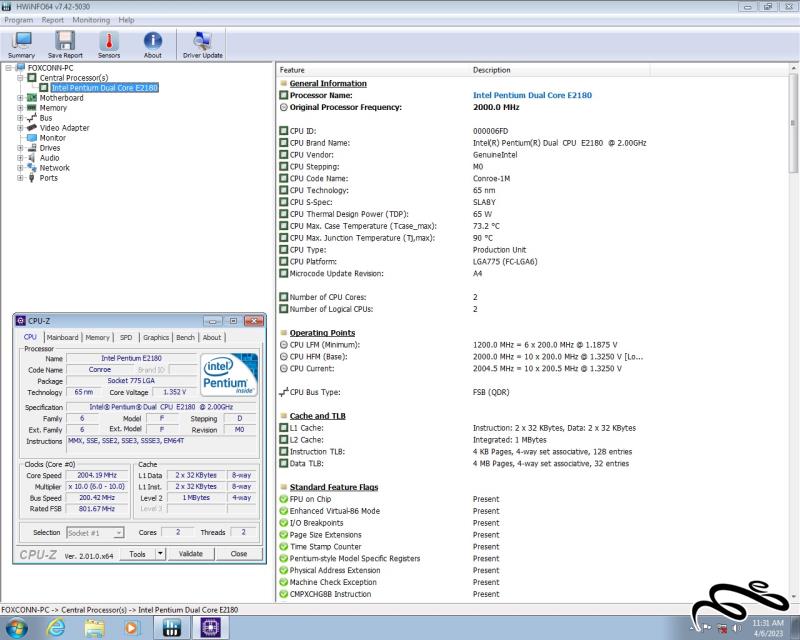Click the Central Processor(s) chip icon

[32, 78]
